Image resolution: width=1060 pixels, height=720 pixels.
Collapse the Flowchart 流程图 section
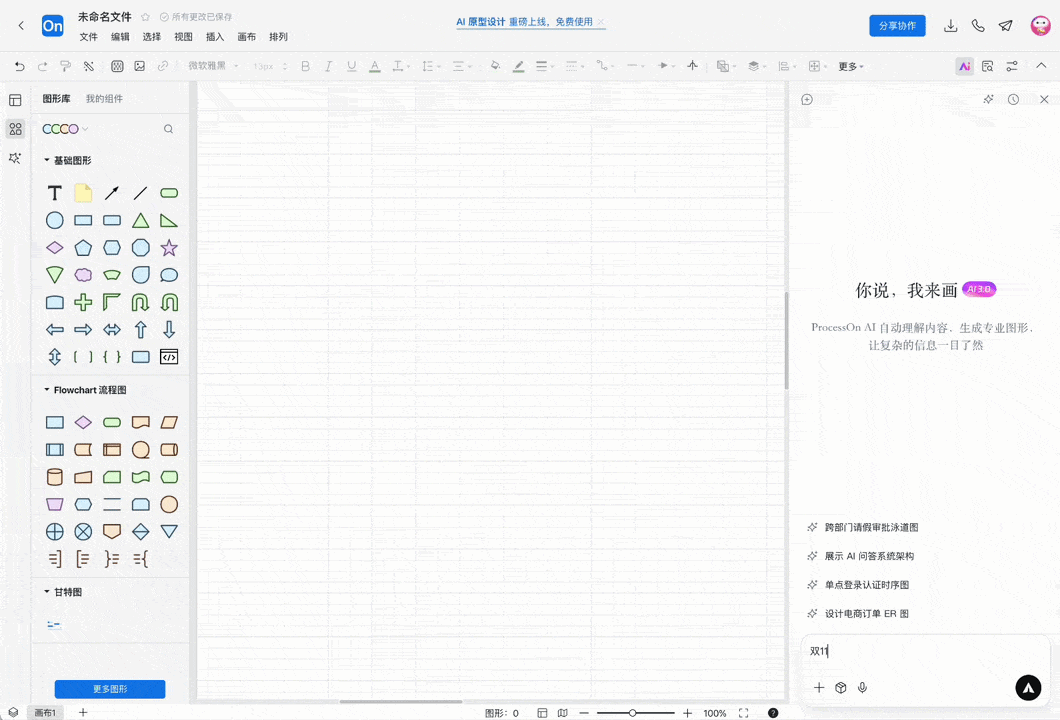(x=47, y=389)
